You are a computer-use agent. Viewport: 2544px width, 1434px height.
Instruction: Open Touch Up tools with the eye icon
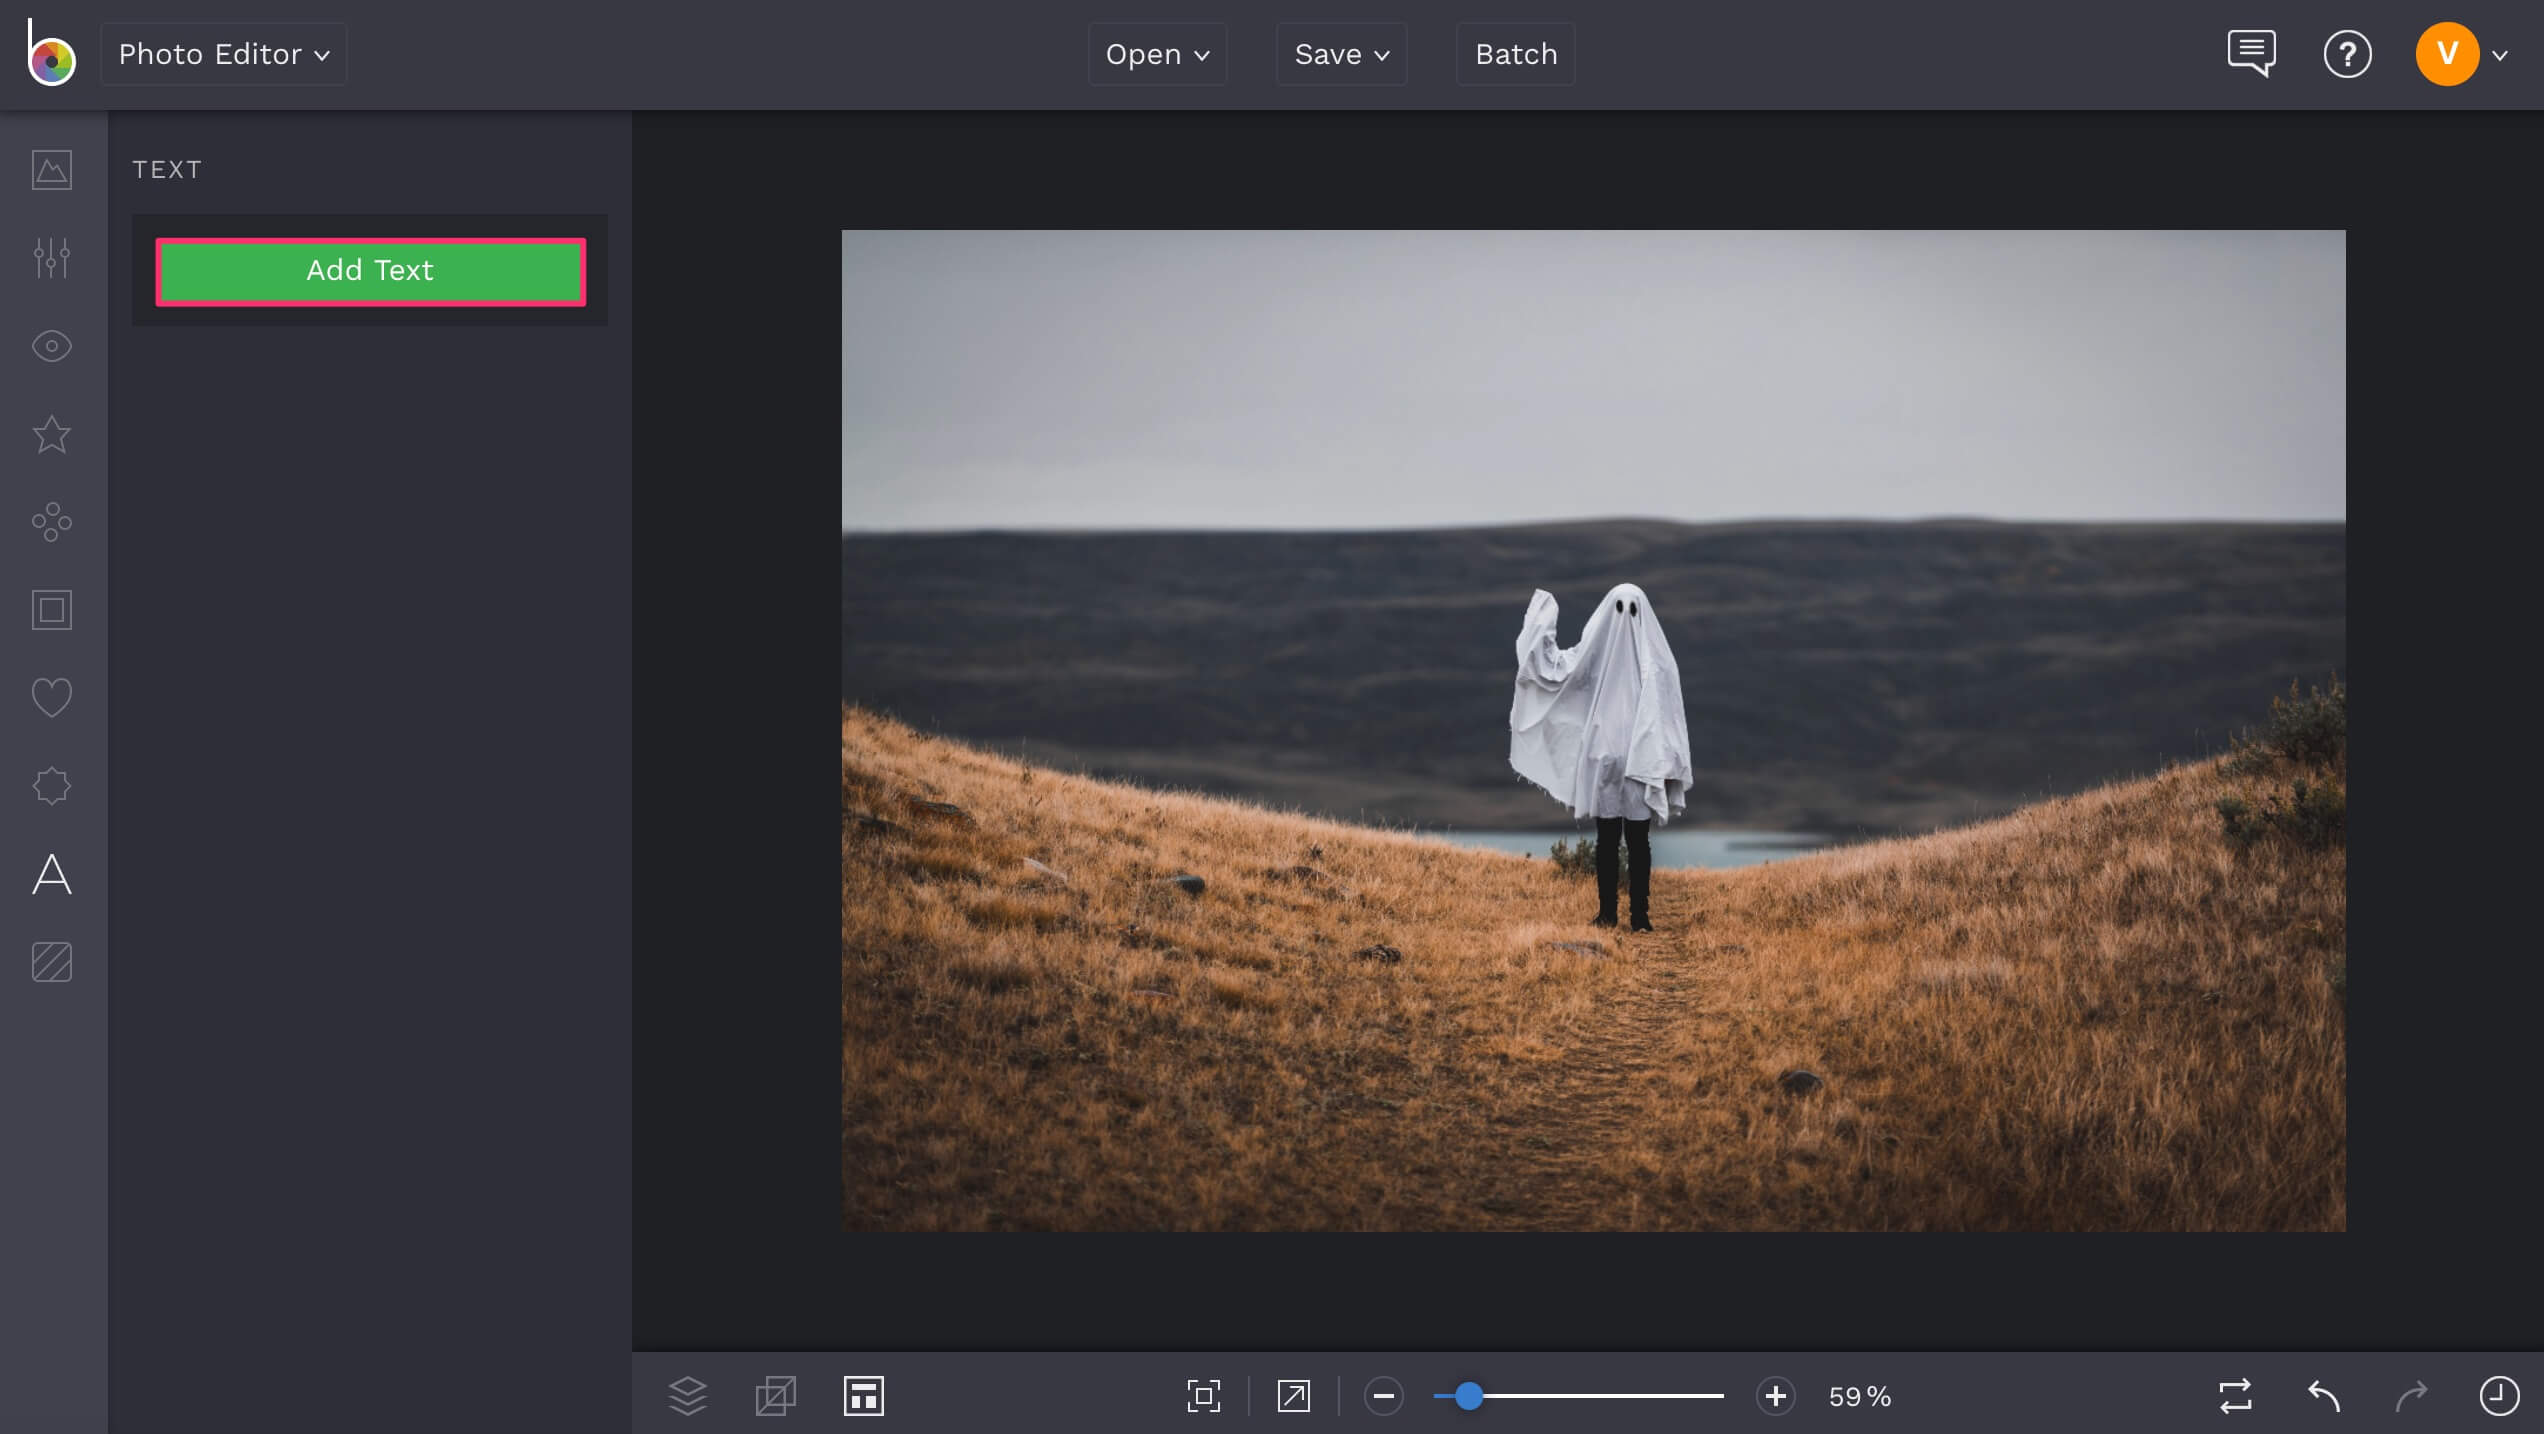point(50,346)
